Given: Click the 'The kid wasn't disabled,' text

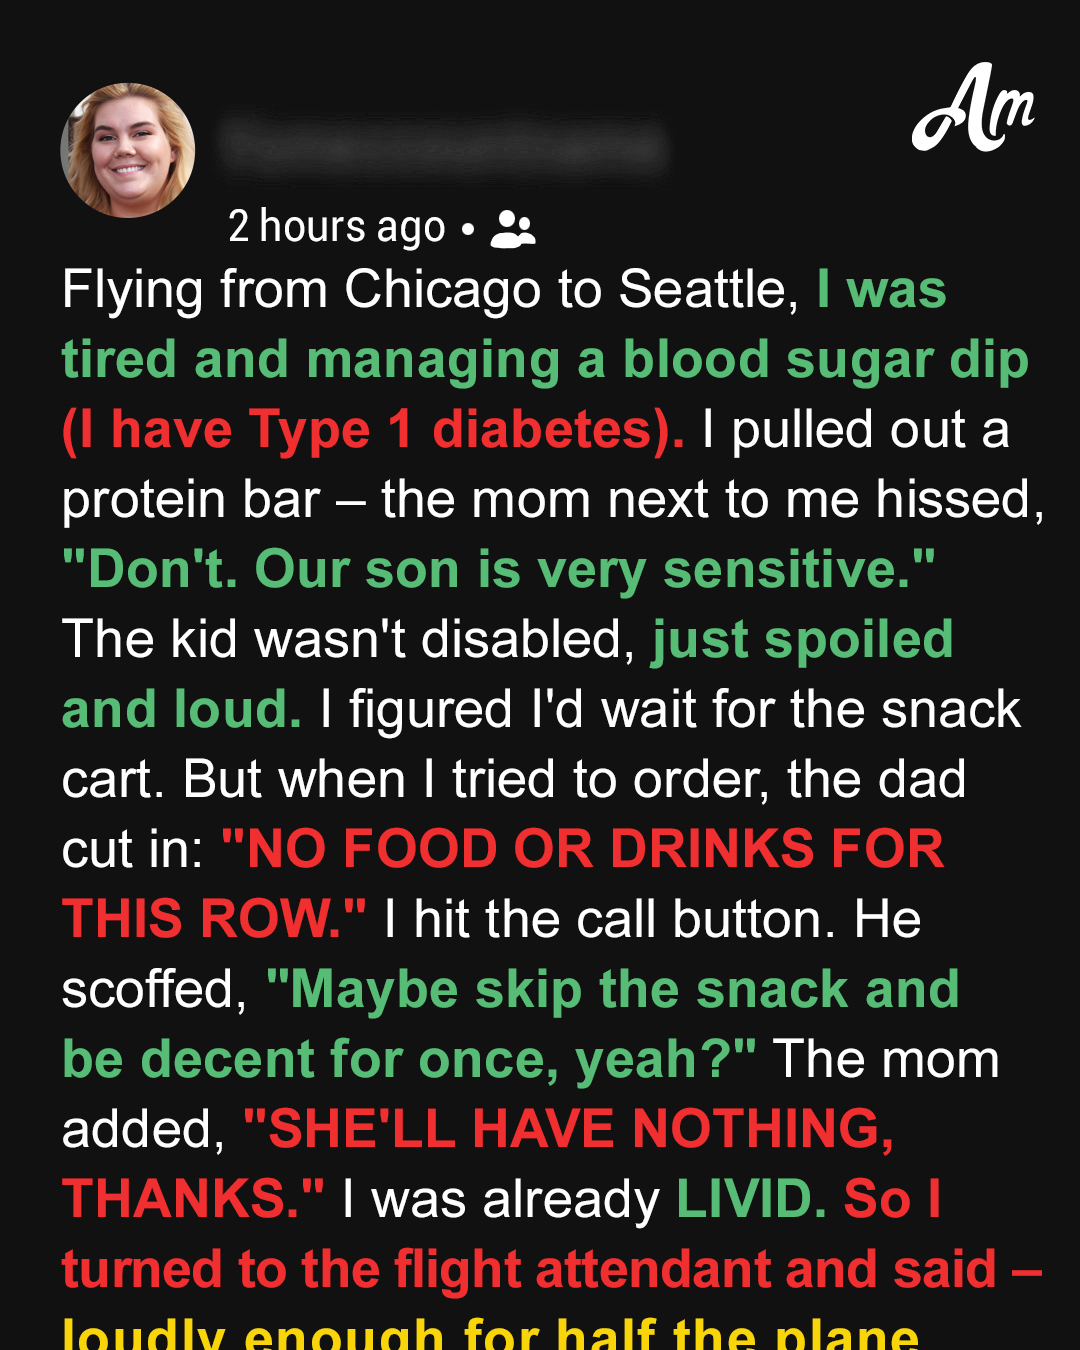Looking at the screenshot, I should pyautogui.click(x=349, y=639).
